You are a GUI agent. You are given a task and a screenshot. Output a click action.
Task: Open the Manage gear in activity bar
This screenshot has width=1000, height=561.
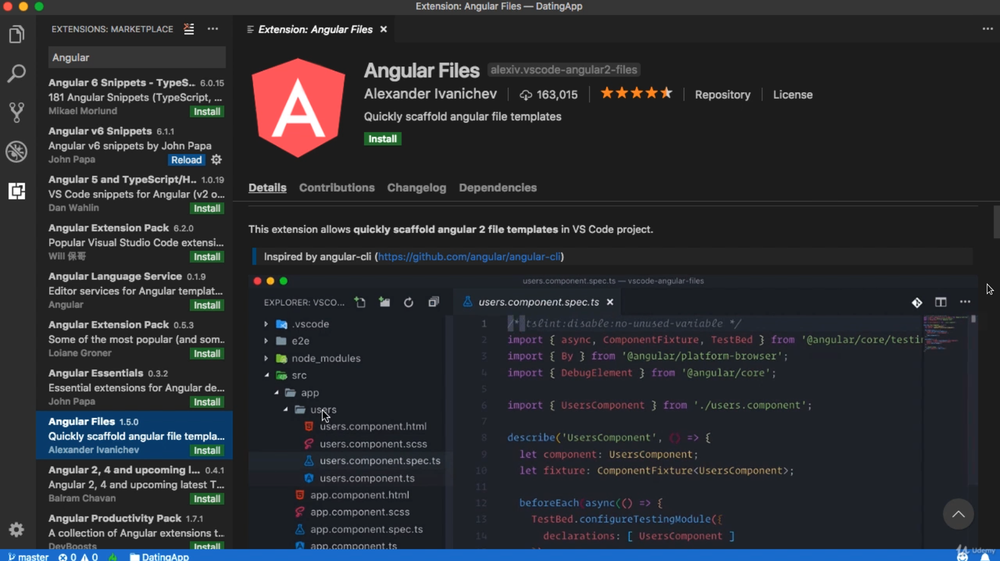[x=17, y=529]
